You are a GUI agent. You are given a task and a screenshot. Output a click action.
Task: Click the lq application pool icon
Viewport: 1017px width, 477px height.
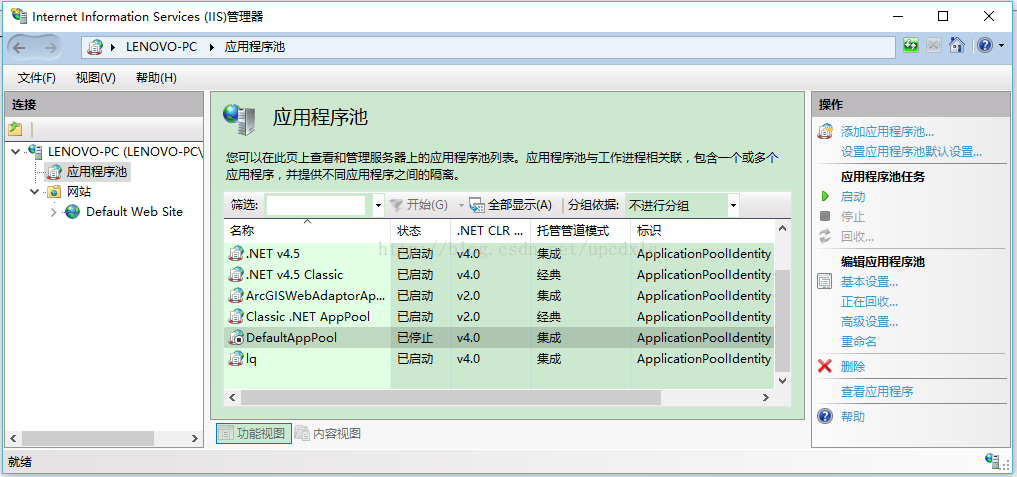[x=235, y=358]
